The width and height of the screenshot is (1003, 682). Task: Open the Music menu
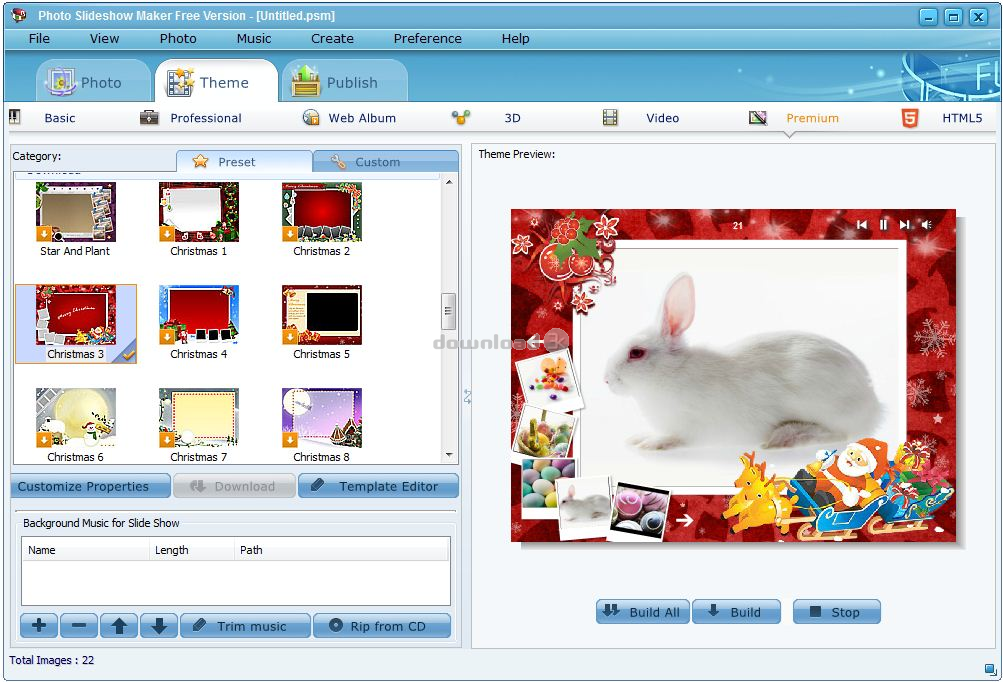point(254,38)
